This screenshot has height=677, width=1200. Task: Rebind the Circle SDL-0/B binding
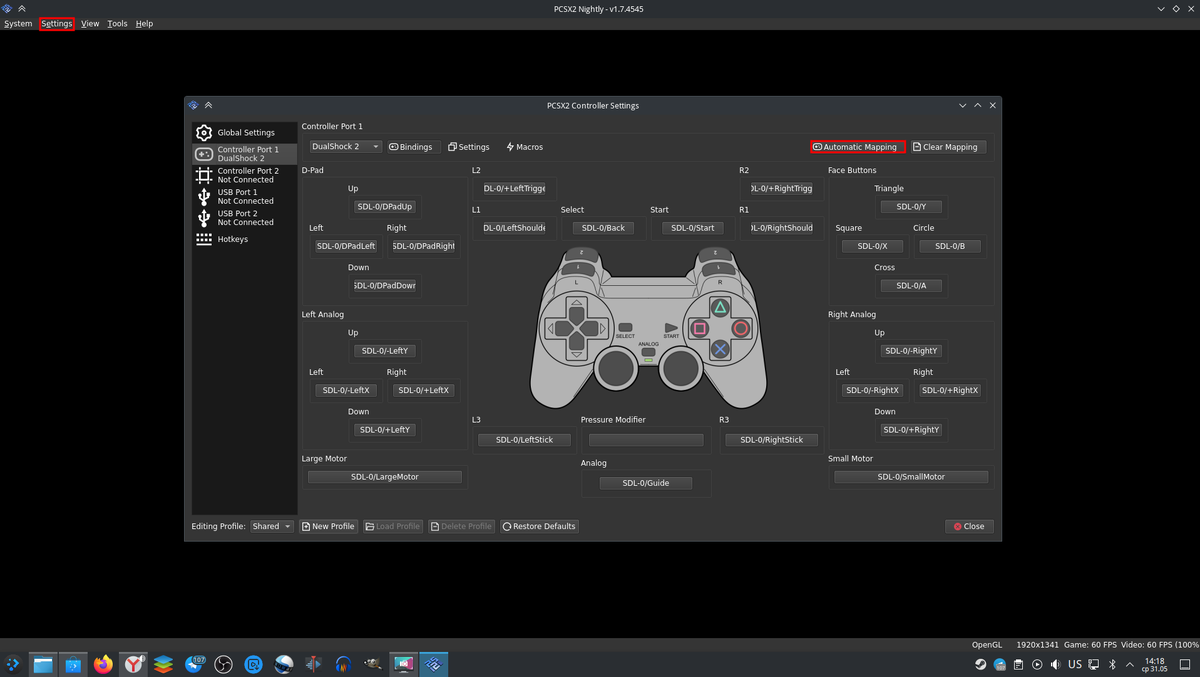[950, 246]
